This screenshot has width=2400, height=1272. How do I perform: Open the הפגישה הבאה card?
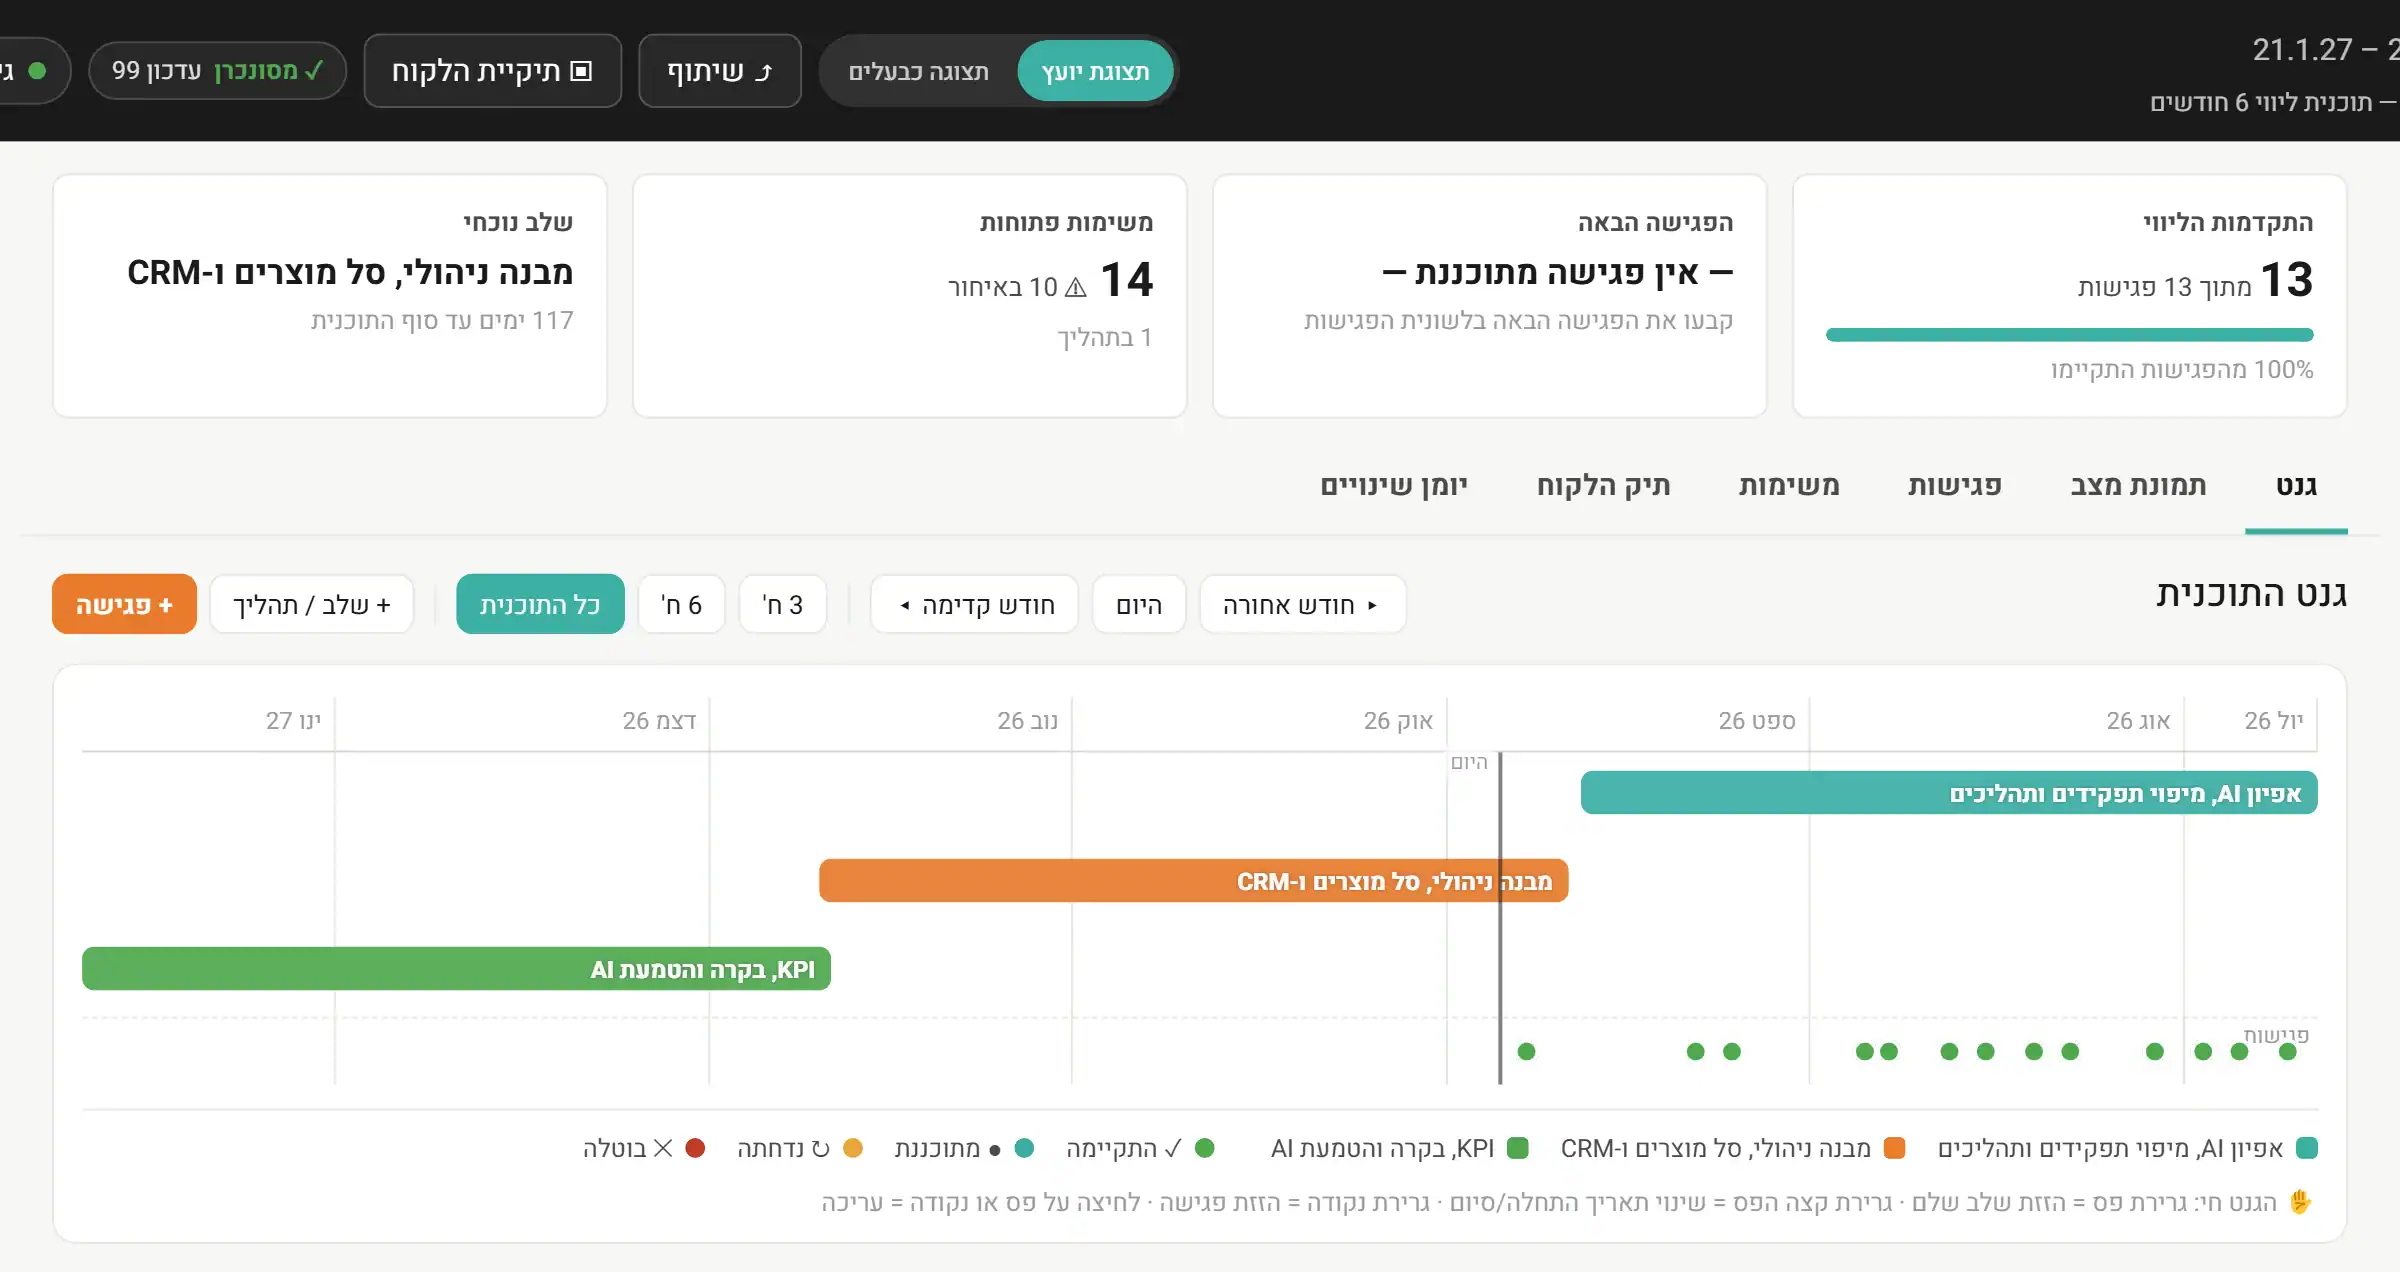[x=1490, y=296]
